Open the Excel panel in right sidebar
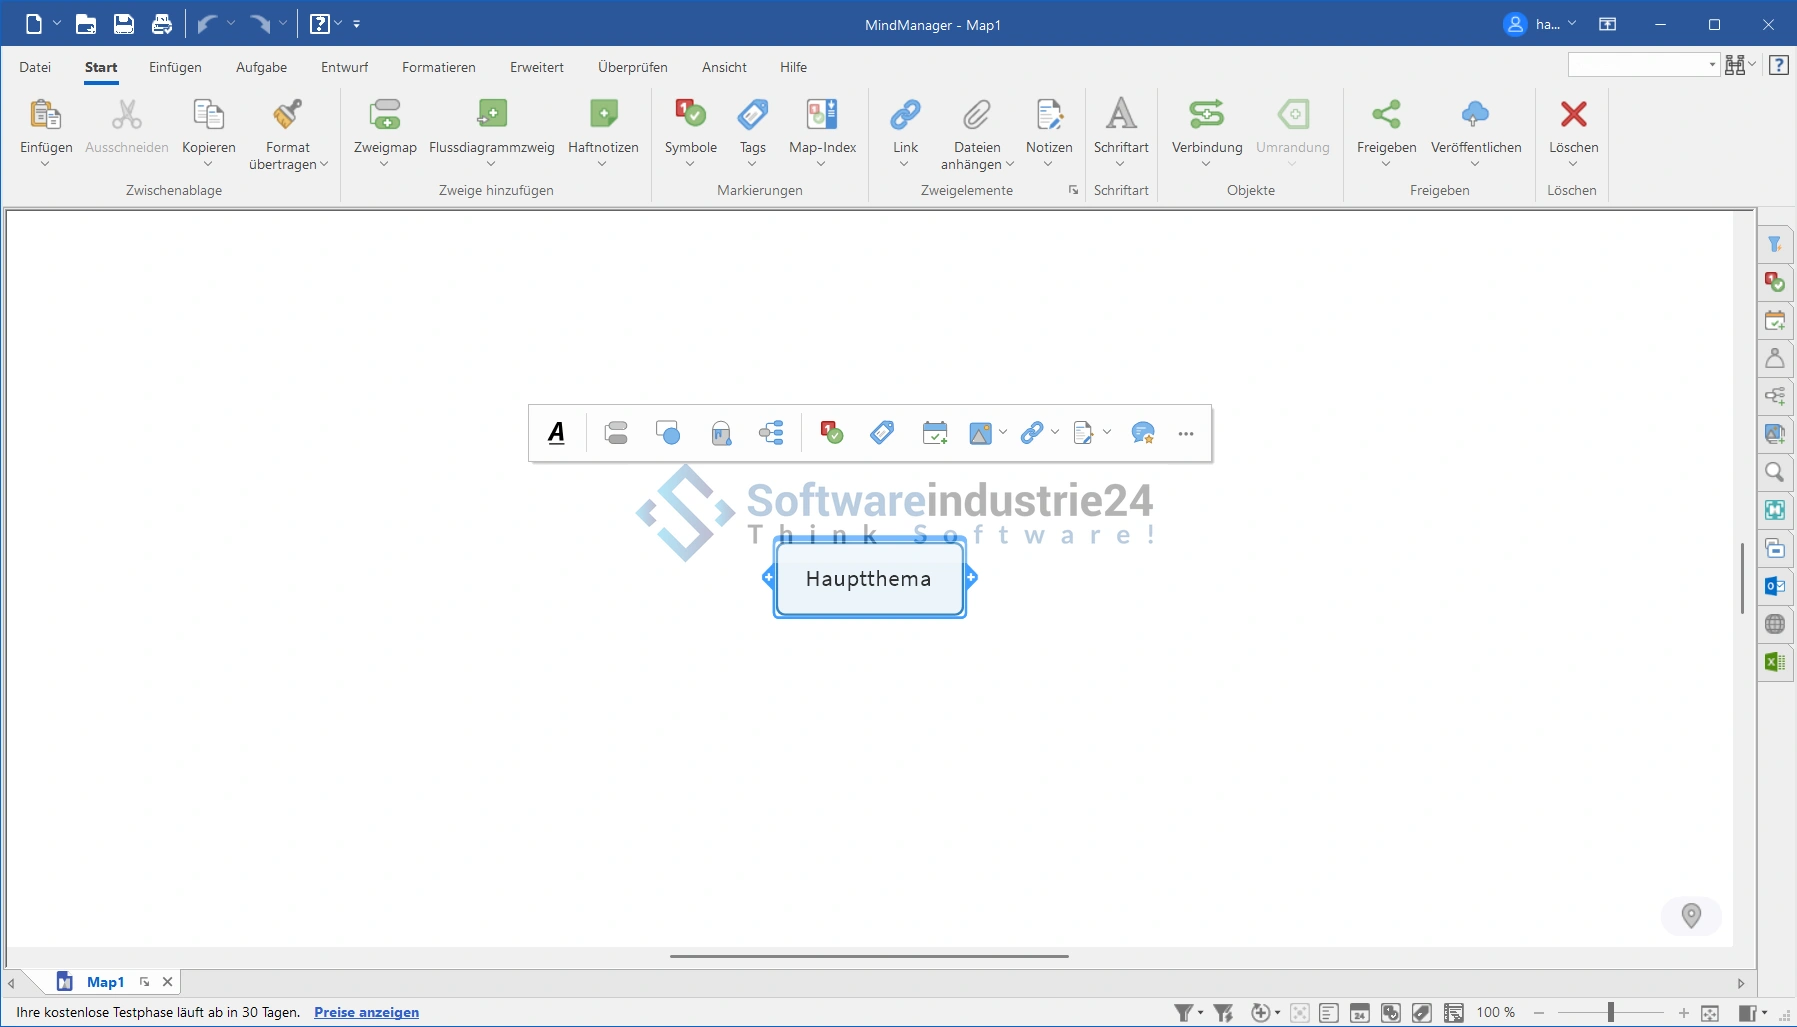Image resolution: width=1797 pixels, height=1027 pixels. coord(1775,662)
